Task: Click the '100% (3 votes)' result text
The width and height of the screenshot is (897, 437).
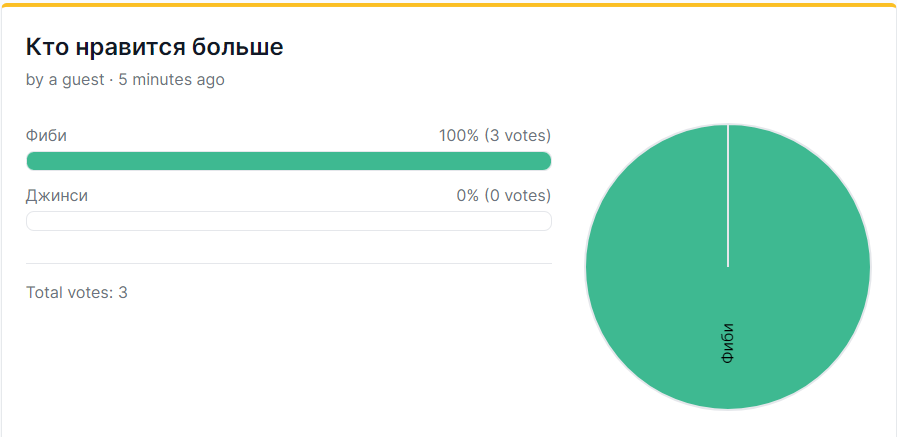Action: (495, 136)
